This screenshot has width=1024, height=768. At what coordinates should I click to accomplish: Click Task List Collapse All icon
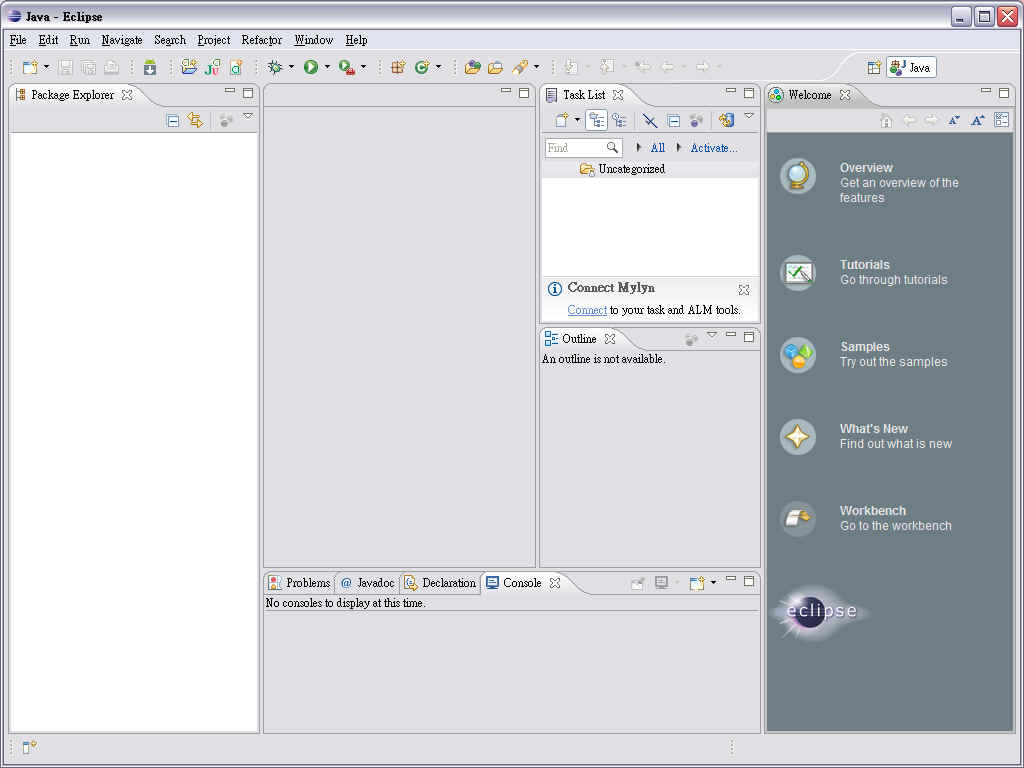(673, 120)
